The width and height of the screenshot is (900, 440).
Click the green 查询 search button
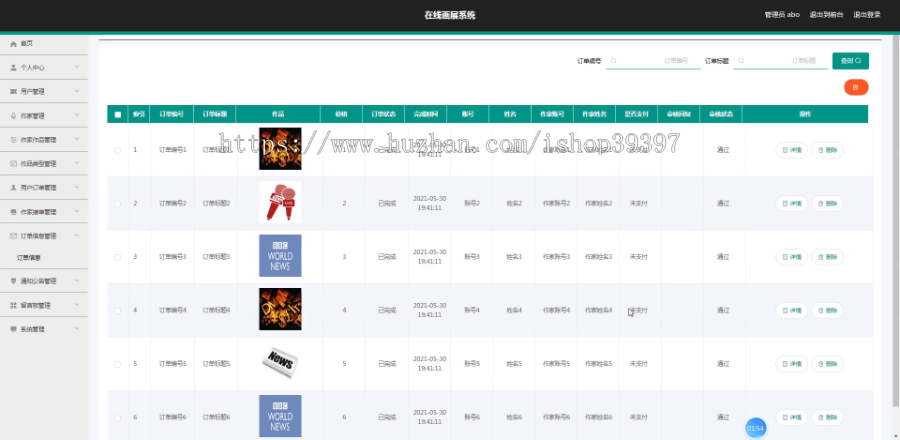[x=850, y=61]
